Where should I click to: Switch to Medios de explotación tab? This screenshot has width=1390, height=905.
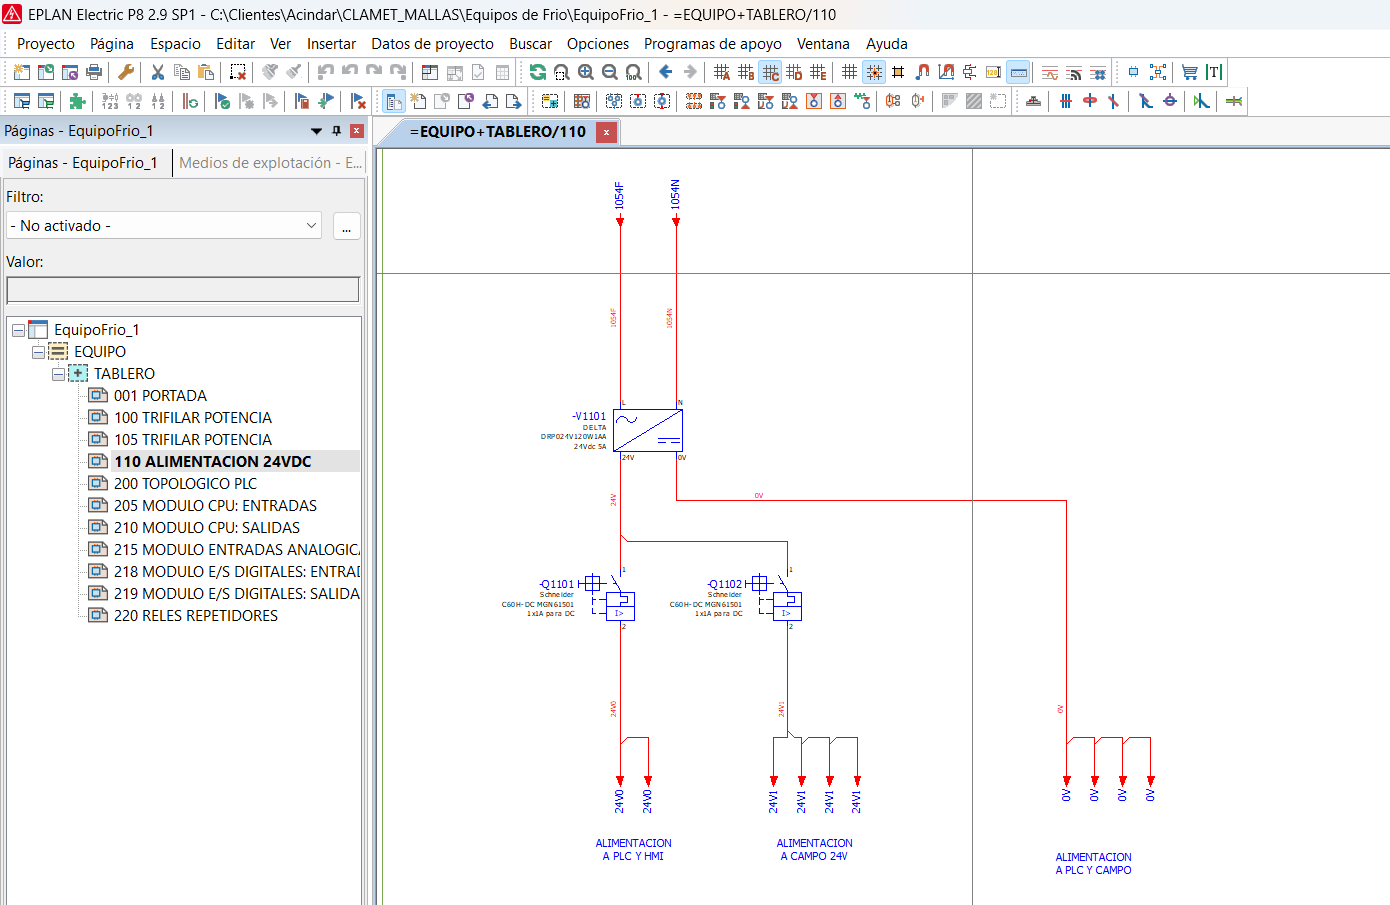pos(270,163)
